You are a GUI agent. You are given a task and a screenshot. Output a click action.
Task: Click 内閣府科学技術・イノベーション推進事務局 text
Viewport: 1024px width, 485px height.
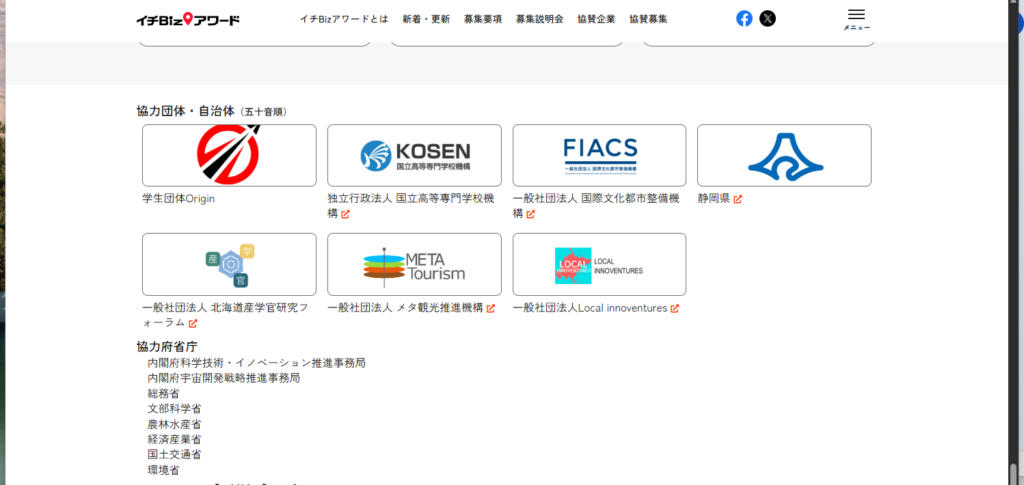coord(257,363)
